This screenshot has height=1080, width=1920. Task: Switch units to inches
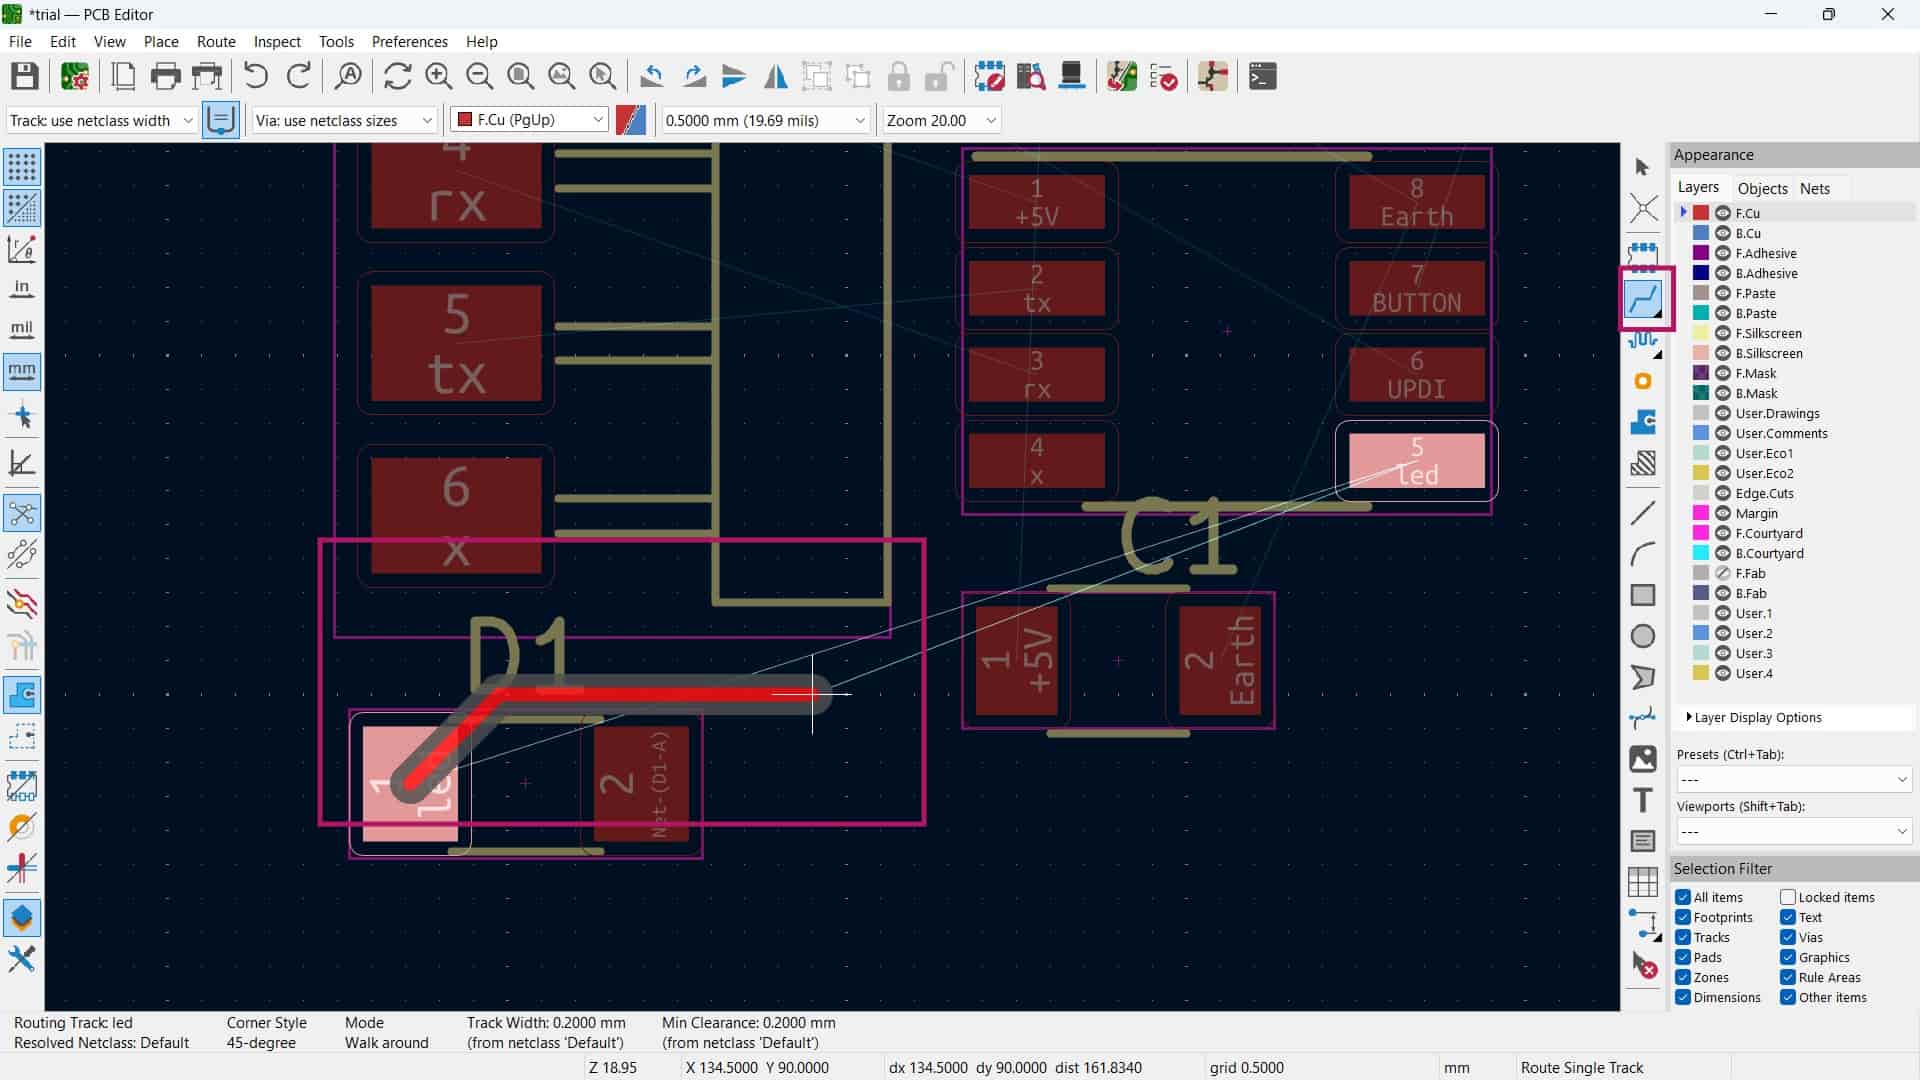click(22, 289)
